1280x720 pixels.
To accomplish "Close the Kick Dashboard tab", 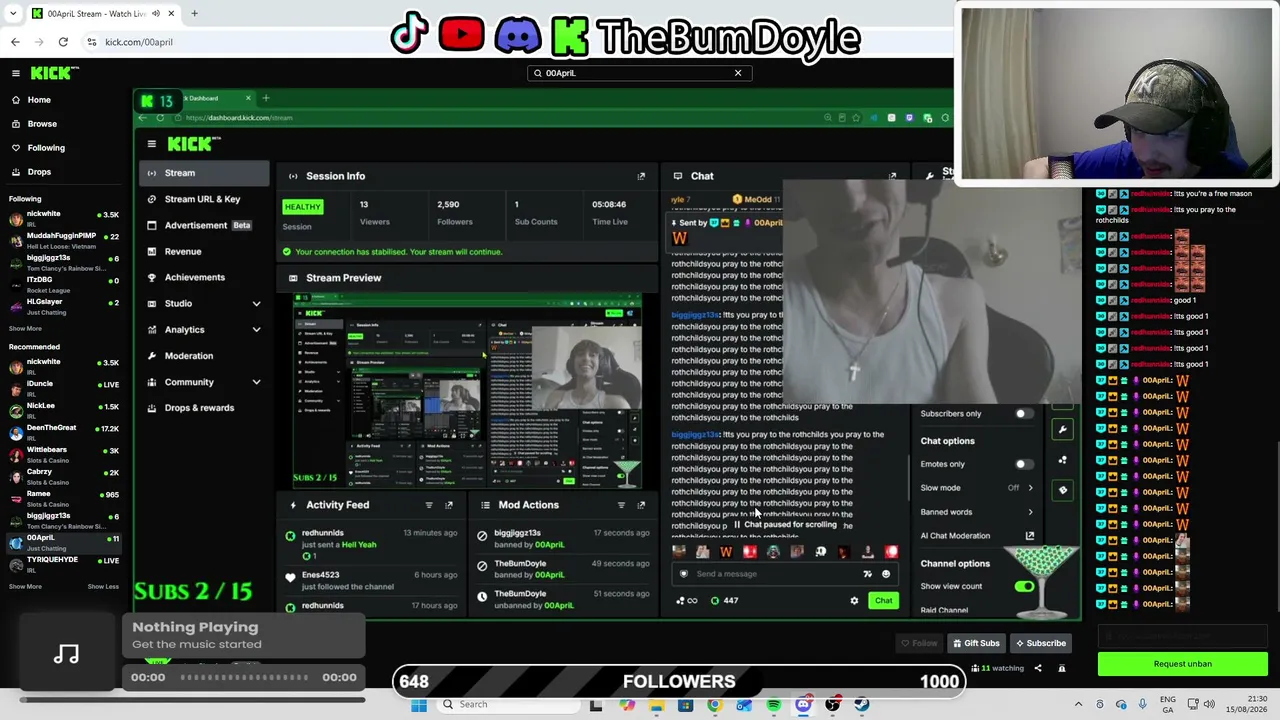I will 248,98.
